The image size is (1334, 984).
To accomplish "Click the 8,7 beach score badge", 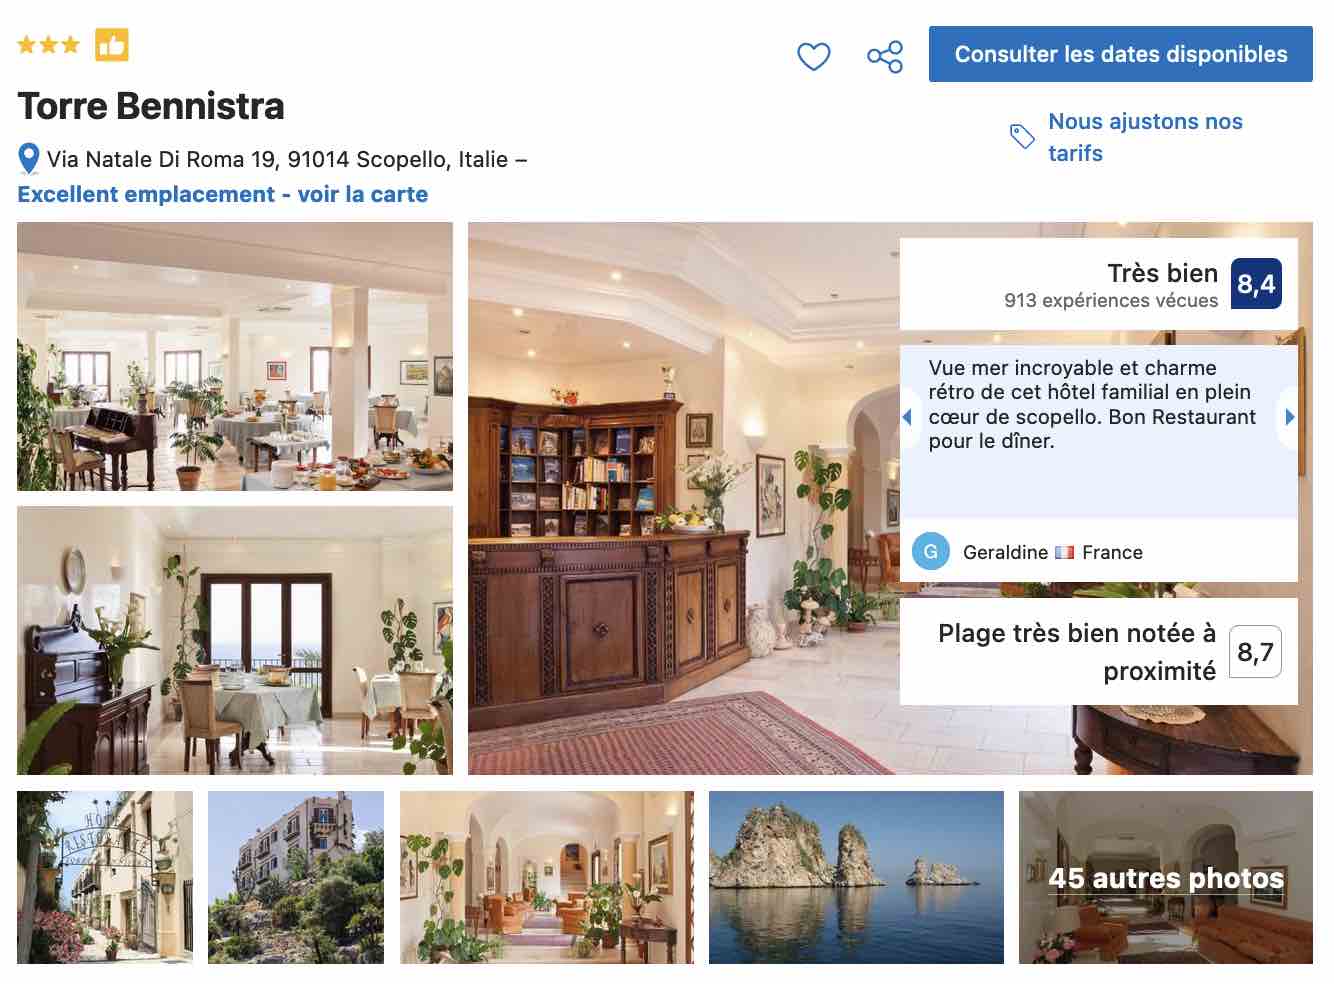I will (x=1255, y=652).
